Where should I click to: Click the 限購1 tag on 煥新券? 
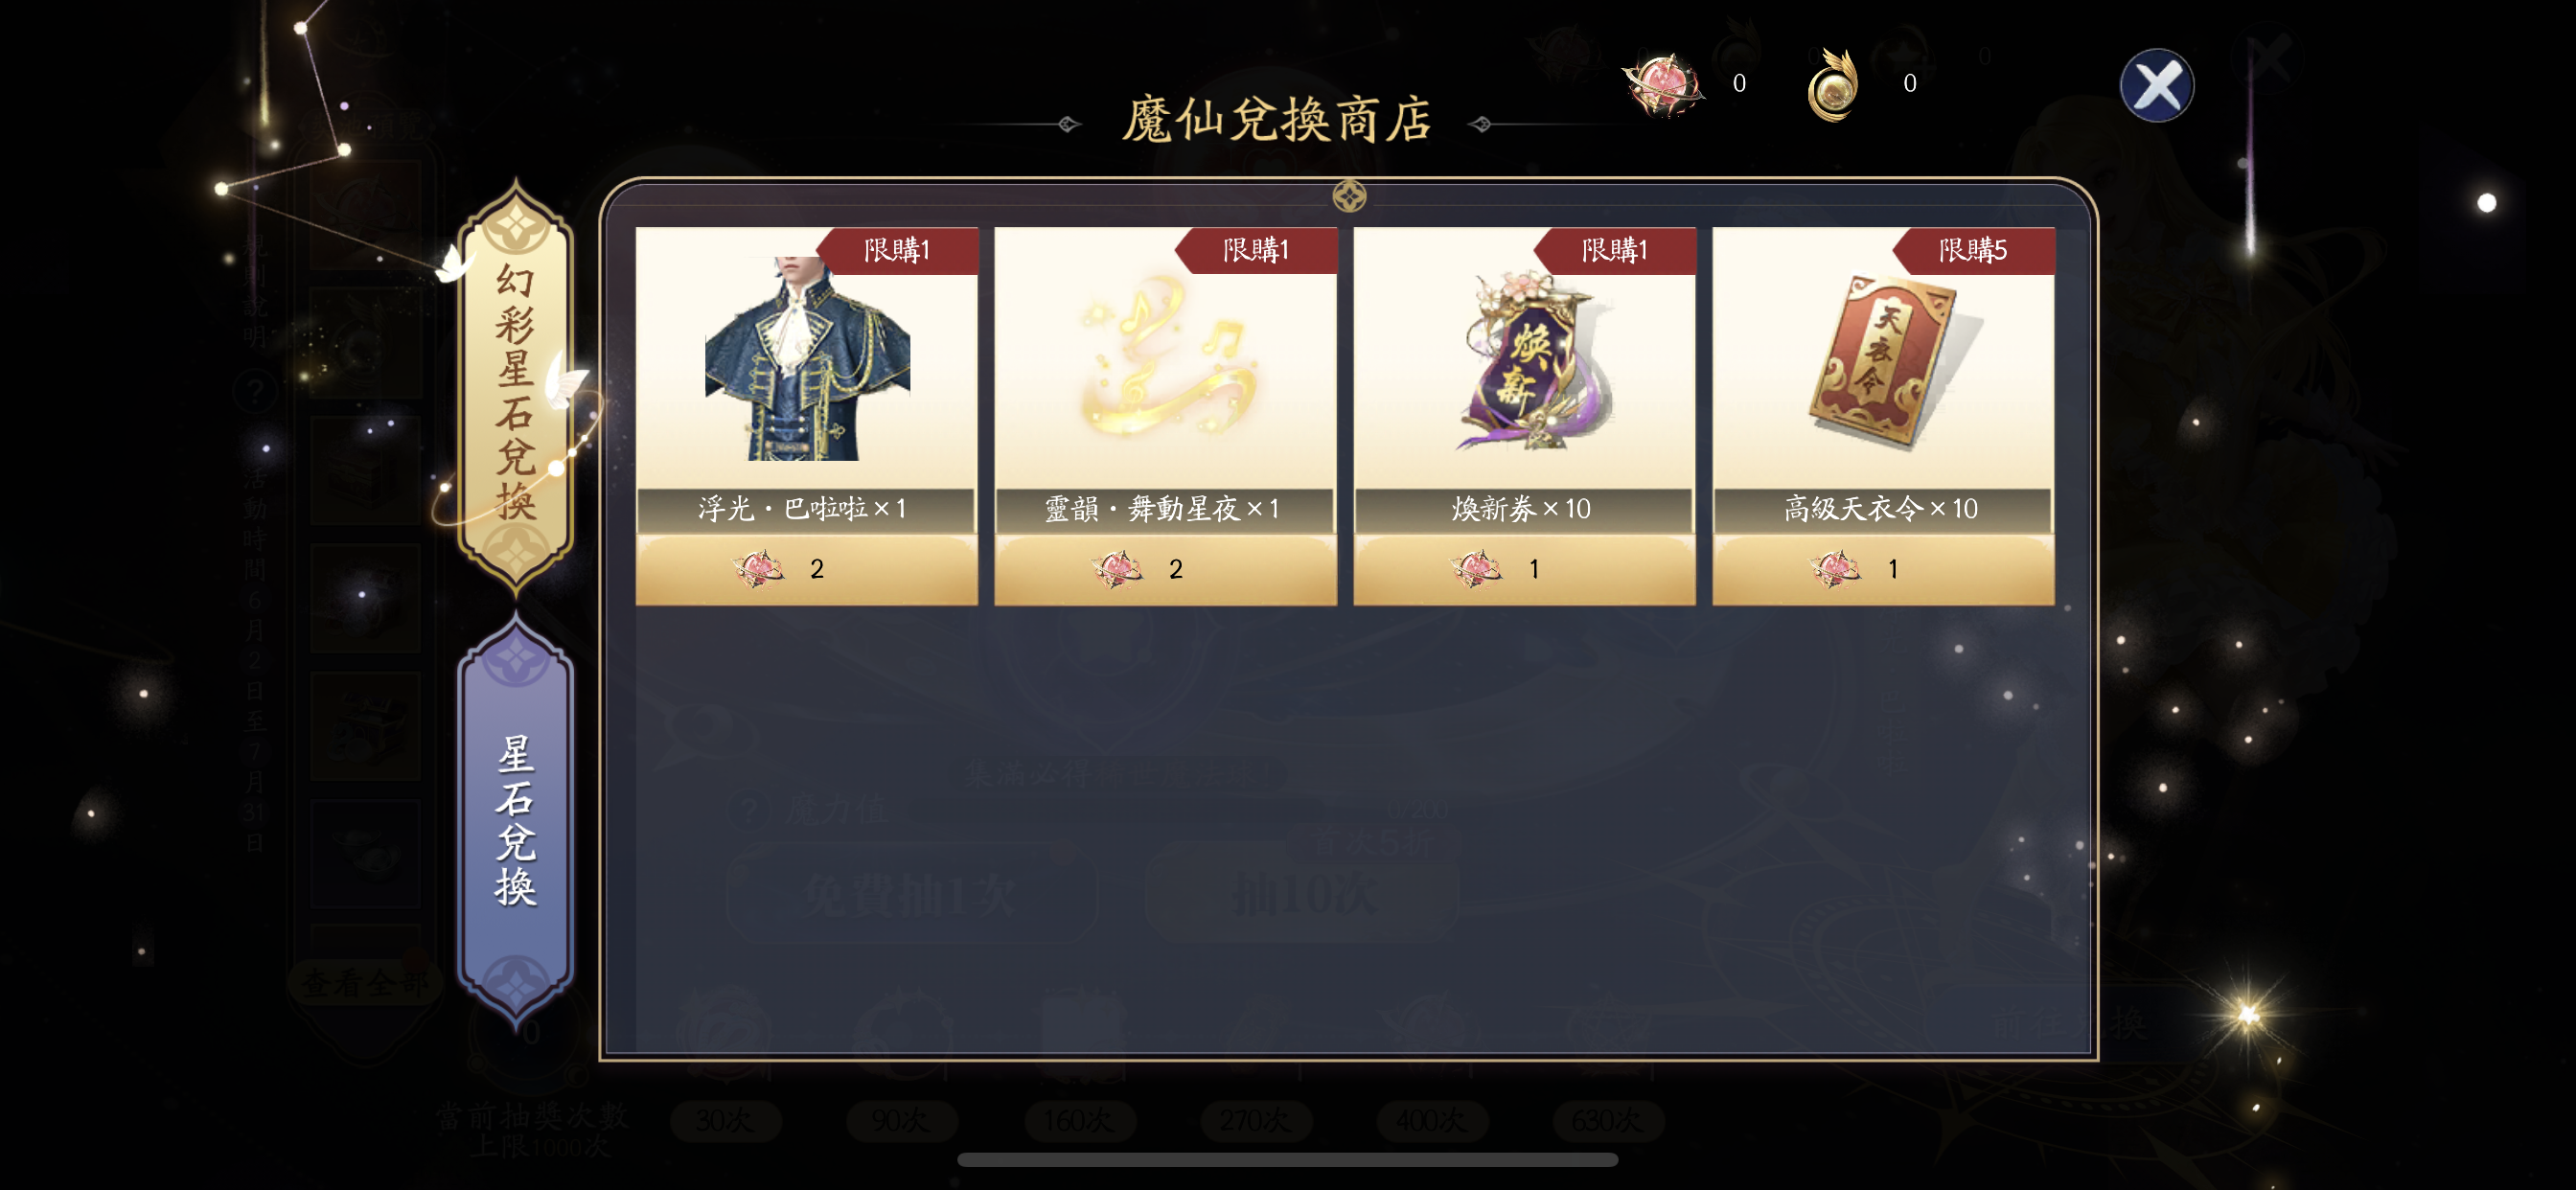(1614, 250)
